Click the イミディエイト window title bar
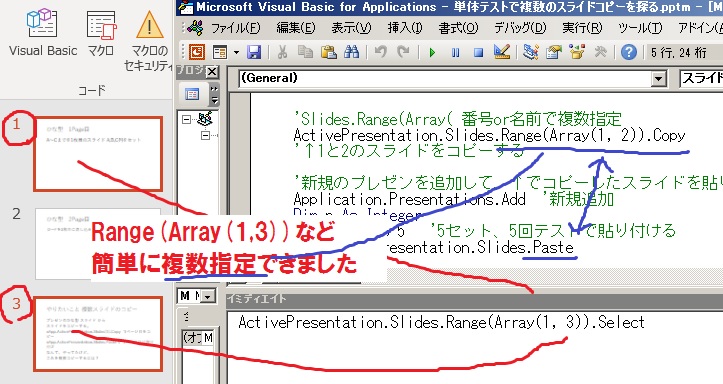This screenshot has height=384, width=723. pos(474,299)
